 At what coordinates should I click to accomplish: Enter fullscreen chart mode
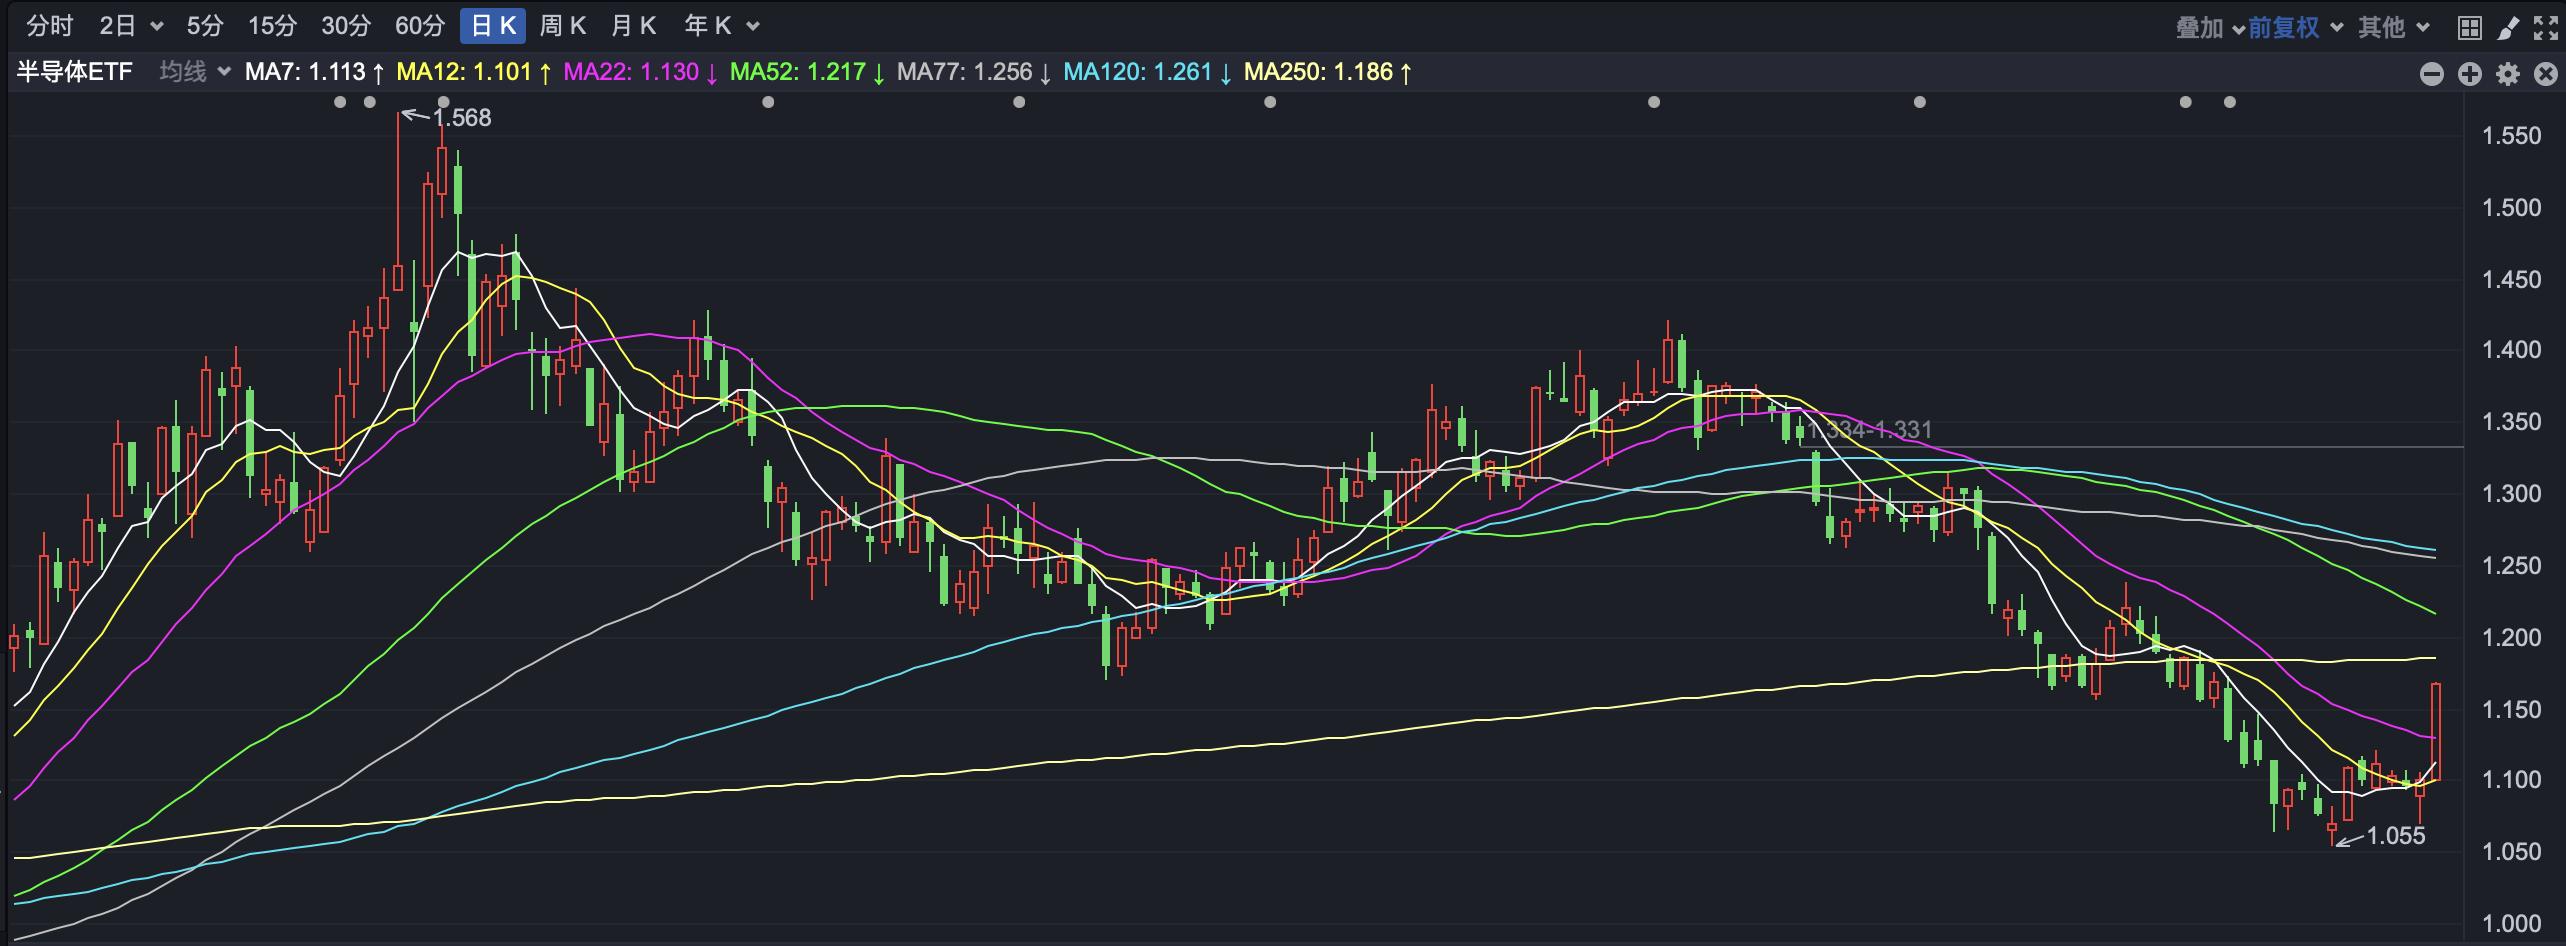point(2545,27)
